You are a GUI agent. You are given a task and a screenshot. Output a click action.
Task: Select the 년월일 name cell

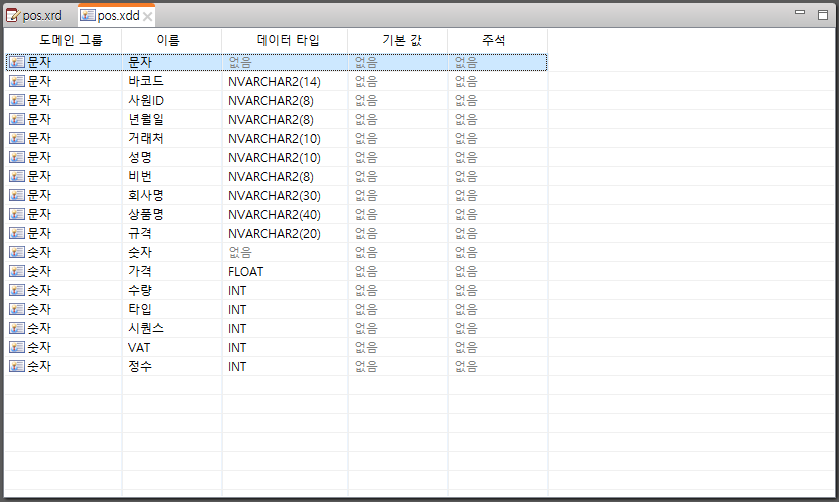click(x=172, y=119)
